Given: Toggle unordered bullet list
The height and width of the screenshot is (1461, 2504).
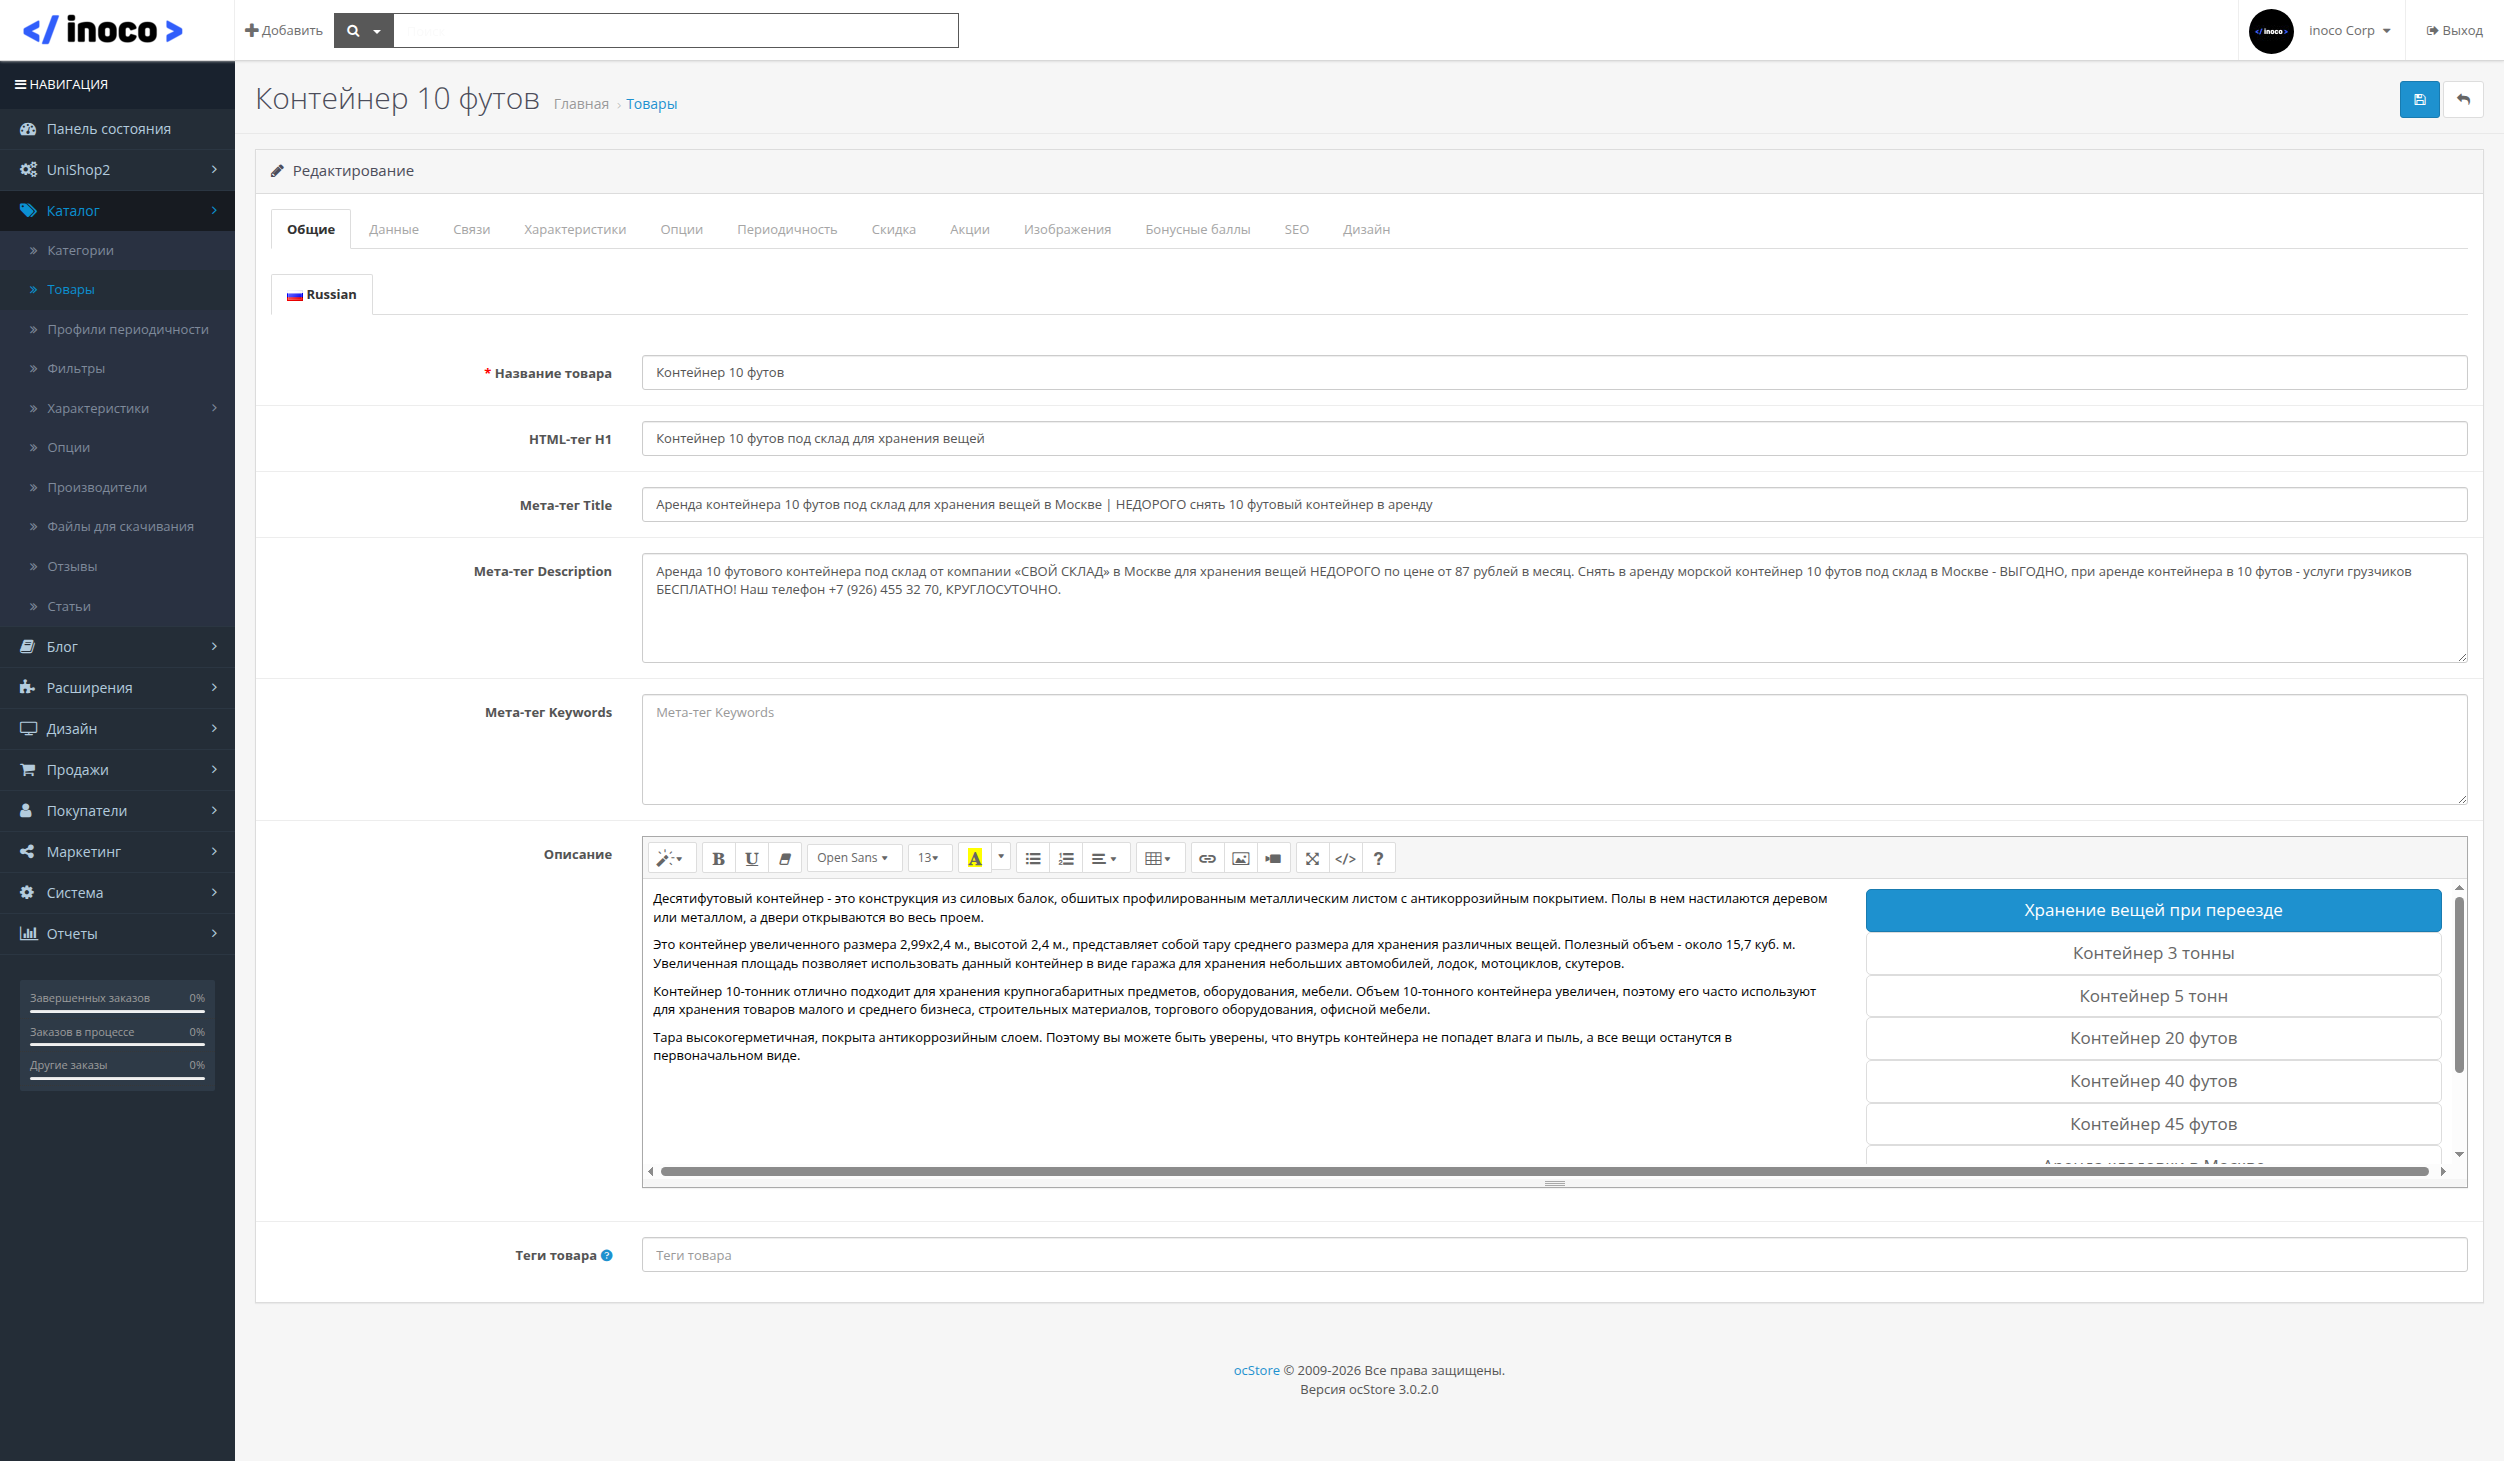Looking at the screenshot, I should pos(1033,858).
